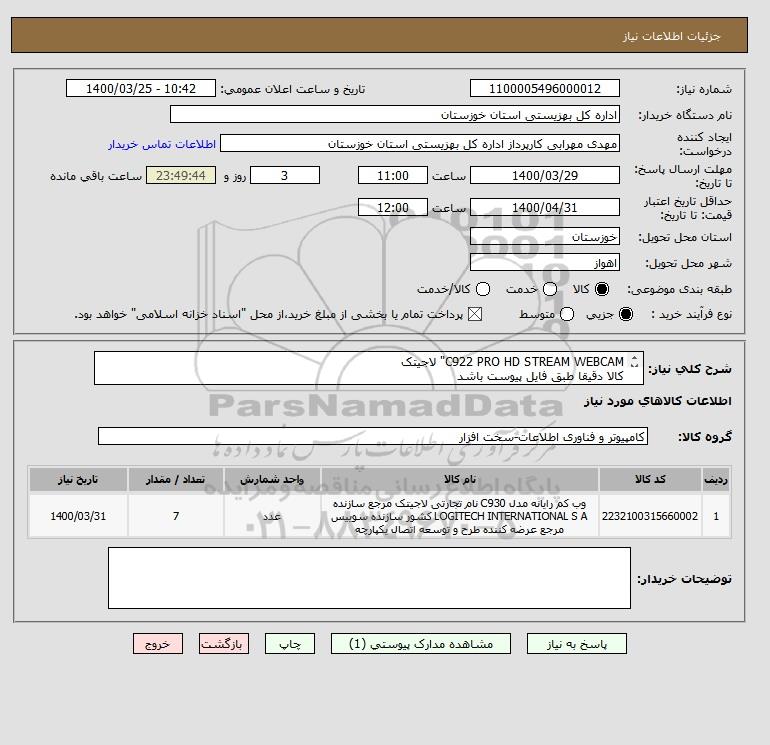Click the quantity cell showing 7
Image resolution: width=770 pixels, height=745 pixels.
[176, 516]
